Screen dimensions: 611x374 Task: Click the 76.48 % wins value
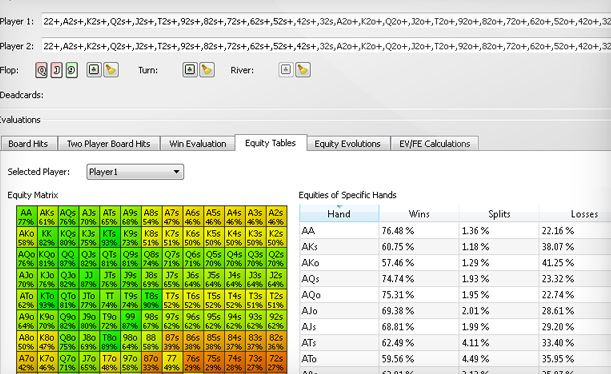click(397, 231)
